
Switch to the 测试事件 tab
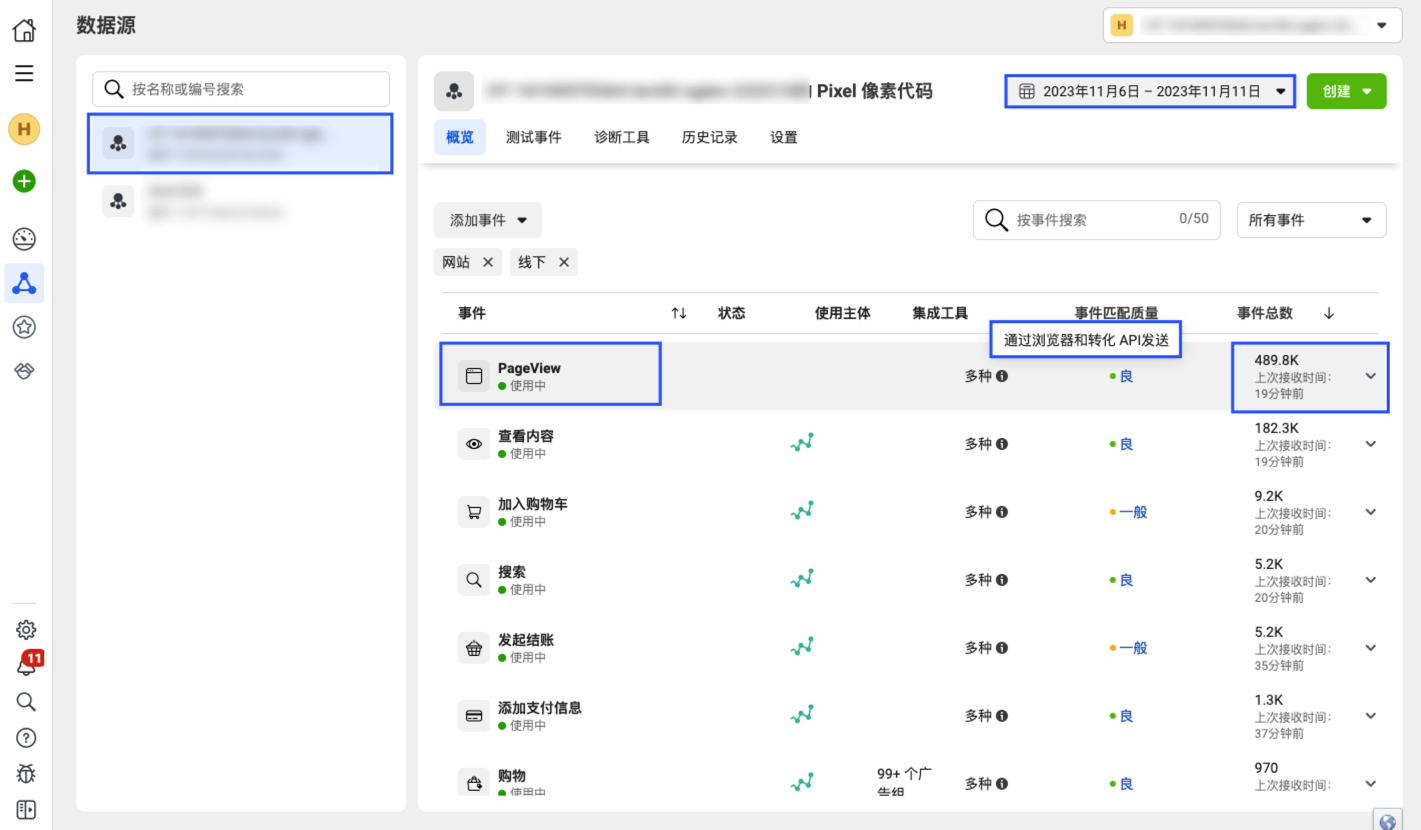(x=533, y=138)
